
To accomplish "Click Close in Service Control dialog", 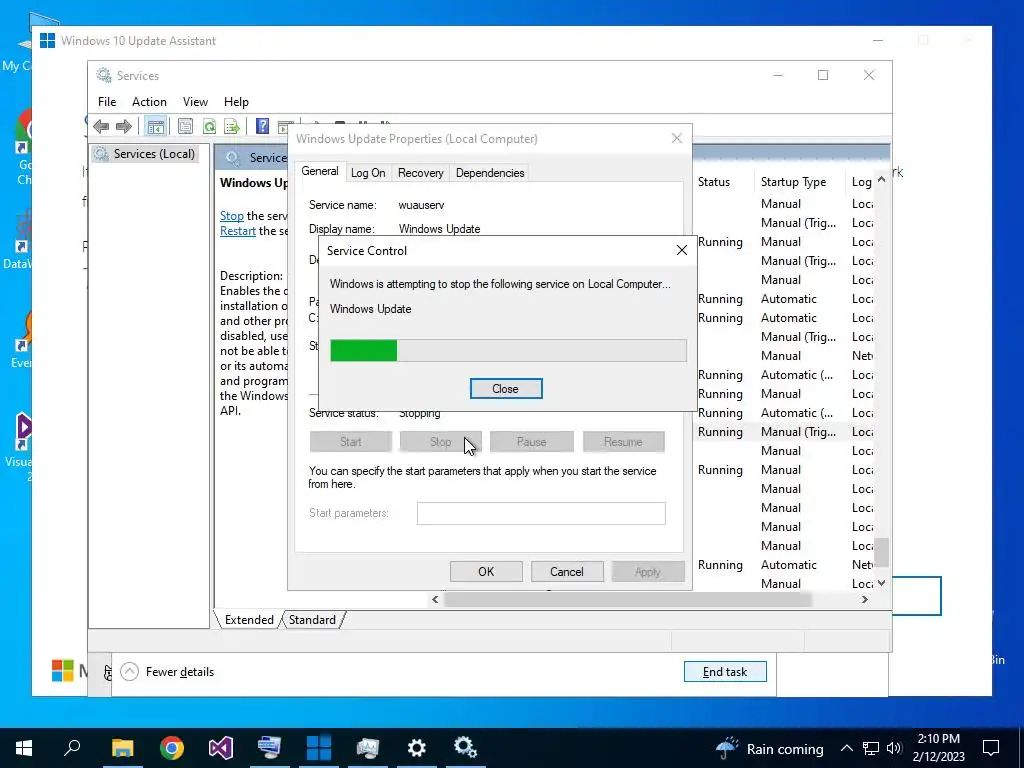I will (x=505, y=389).
